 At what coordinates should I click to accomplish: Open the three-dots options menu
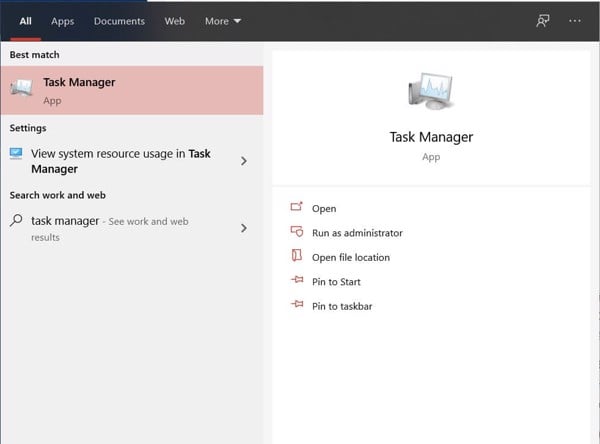[574, 21]
